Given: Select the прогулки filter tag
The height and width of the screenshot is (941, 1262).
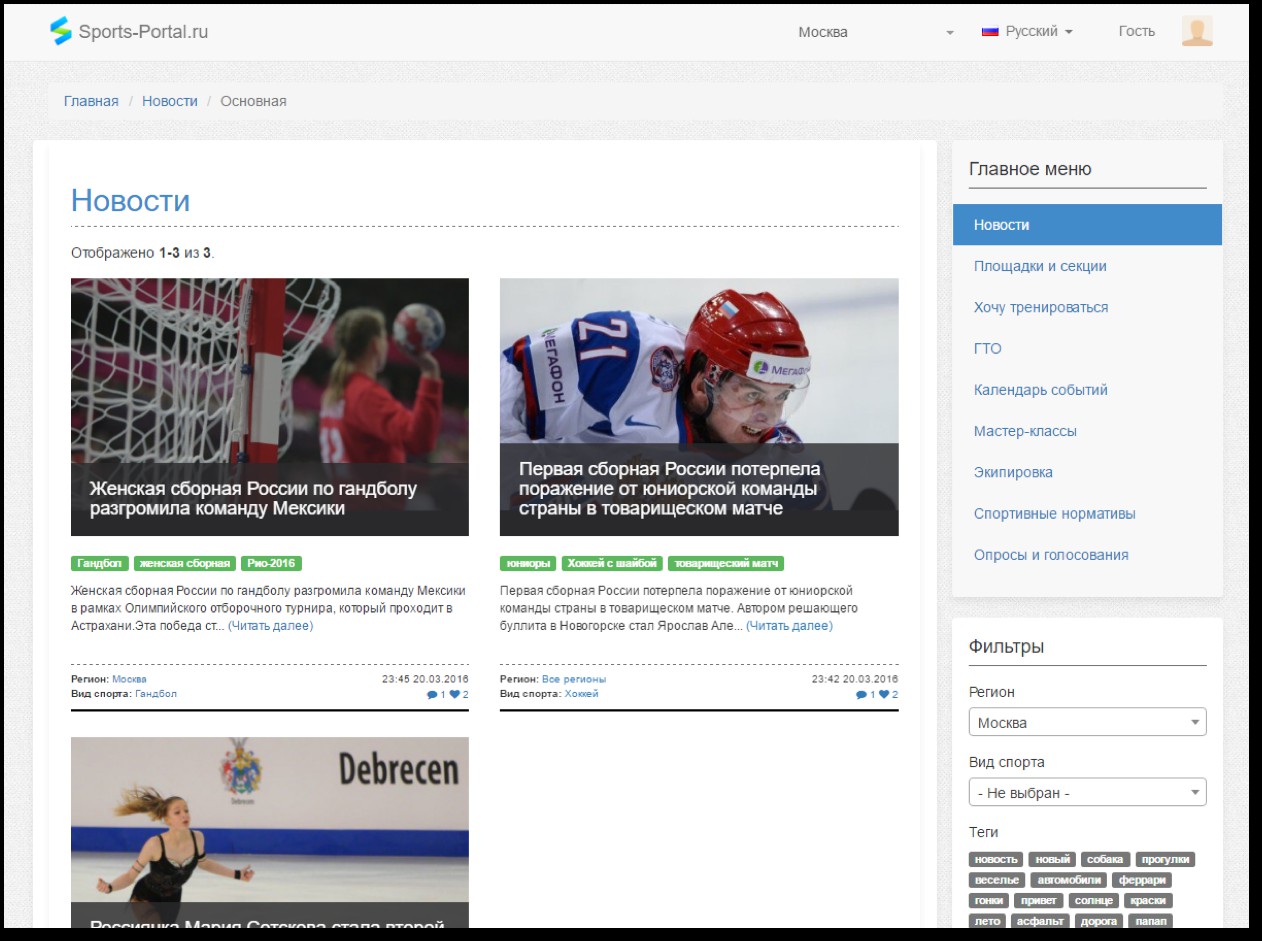Looking at the screenshot, I should [1165, 860].
